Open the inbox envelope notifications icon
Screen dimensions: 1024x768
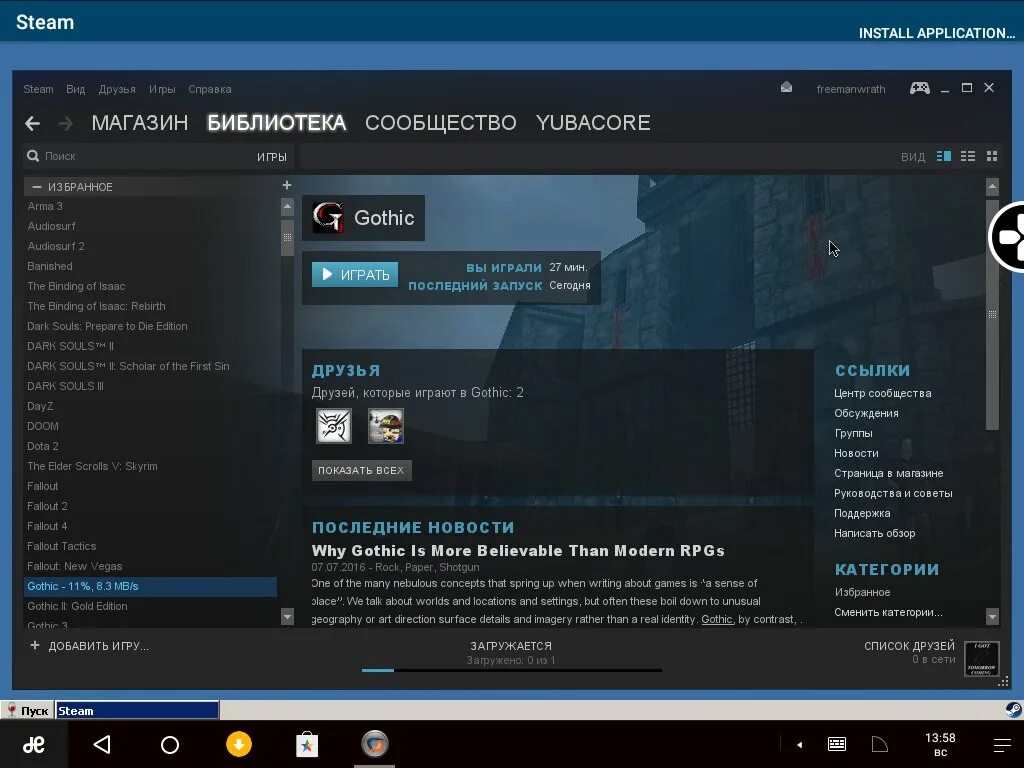pos(786,88)
